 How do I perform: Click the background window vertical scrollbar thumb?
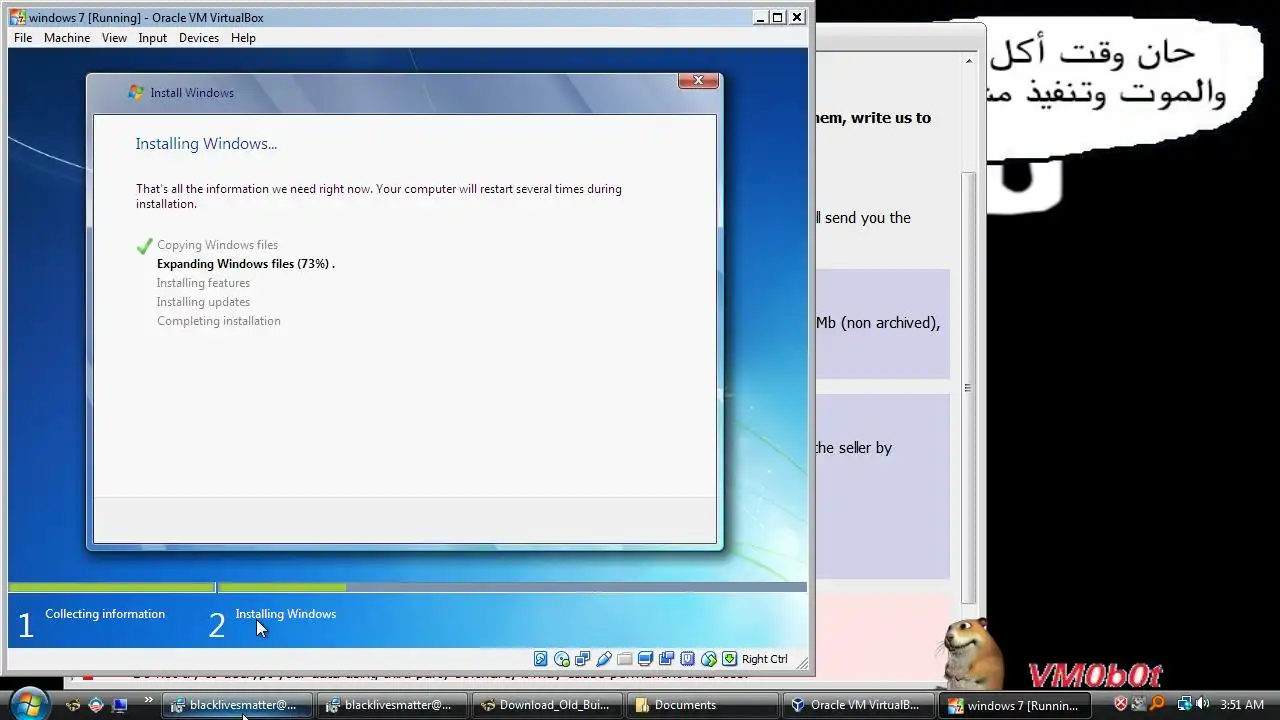click(968, 386)
